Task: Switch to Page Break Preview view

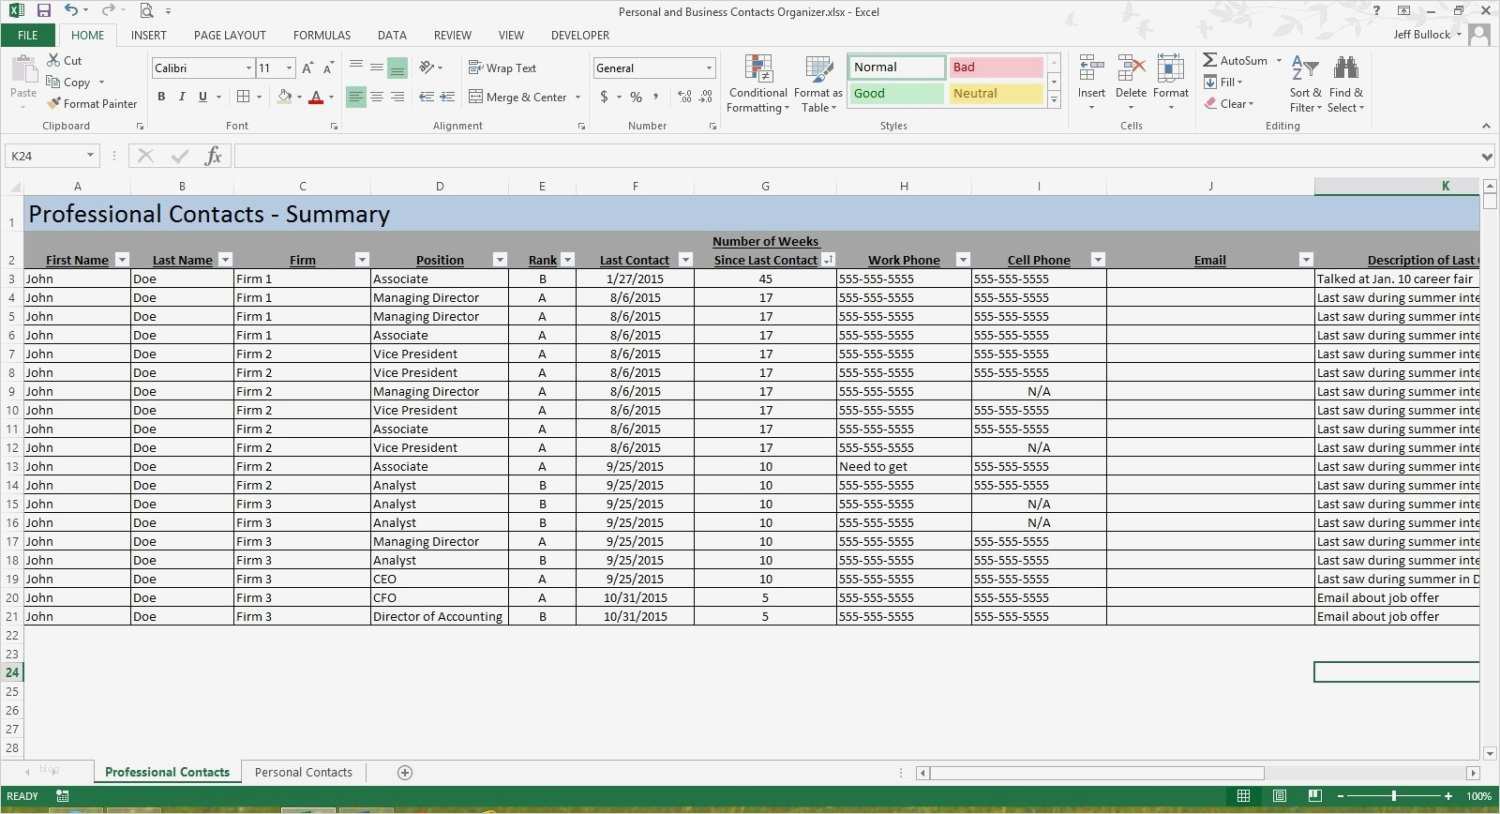Action: 1315,796
